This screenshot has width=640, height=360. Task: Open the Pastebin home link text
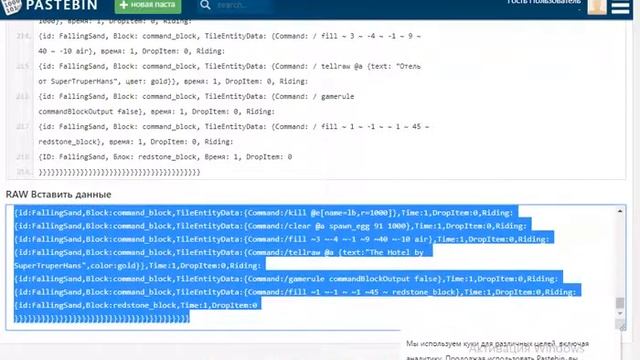point(62,5)
